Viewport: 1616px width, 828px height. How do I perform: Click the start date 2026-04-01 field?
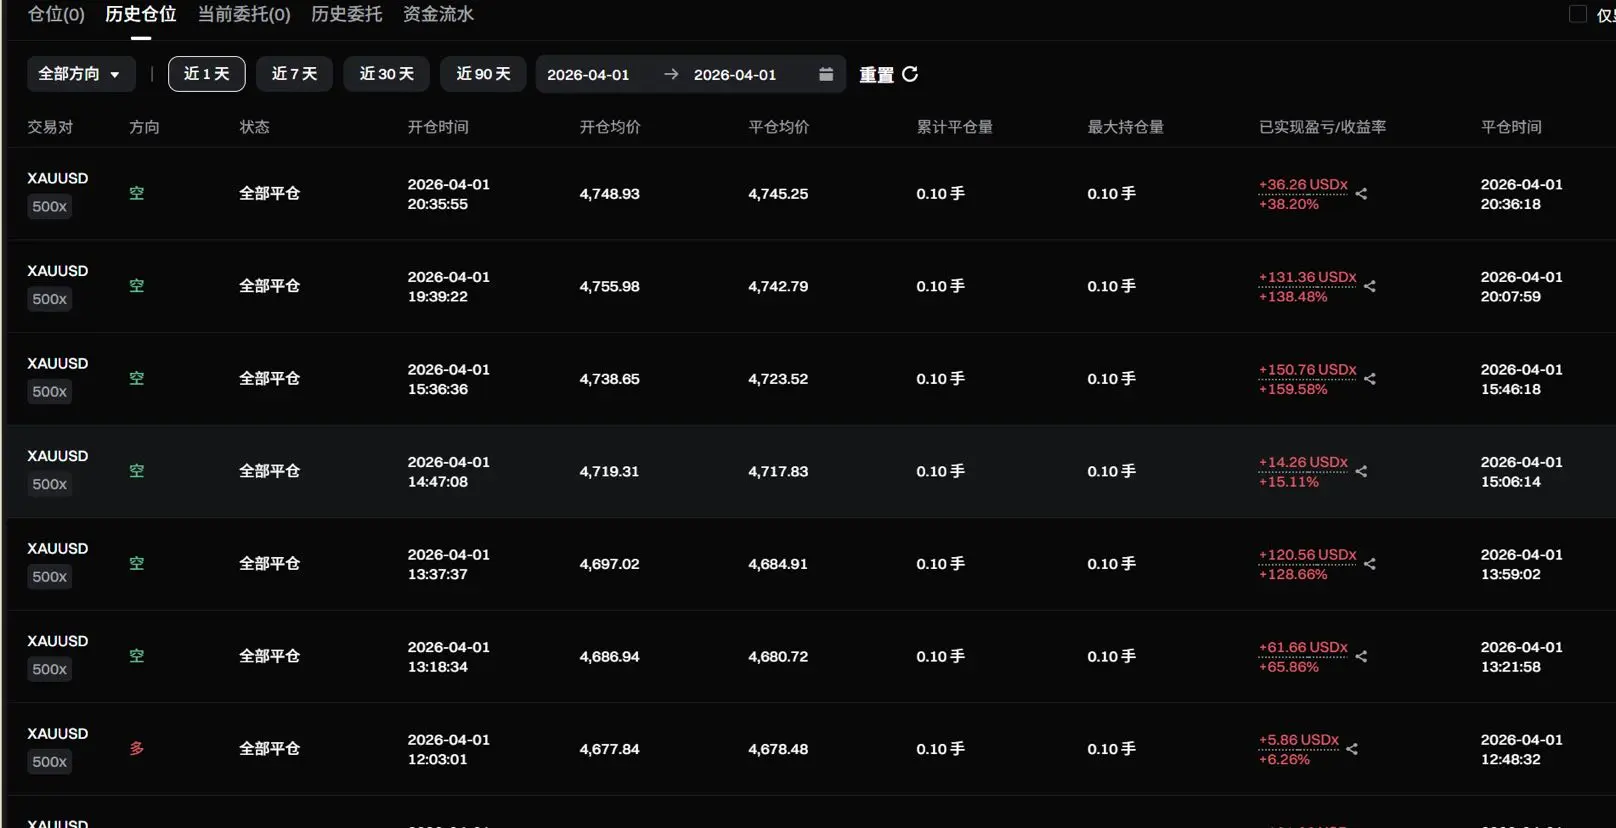coord(588,75)
